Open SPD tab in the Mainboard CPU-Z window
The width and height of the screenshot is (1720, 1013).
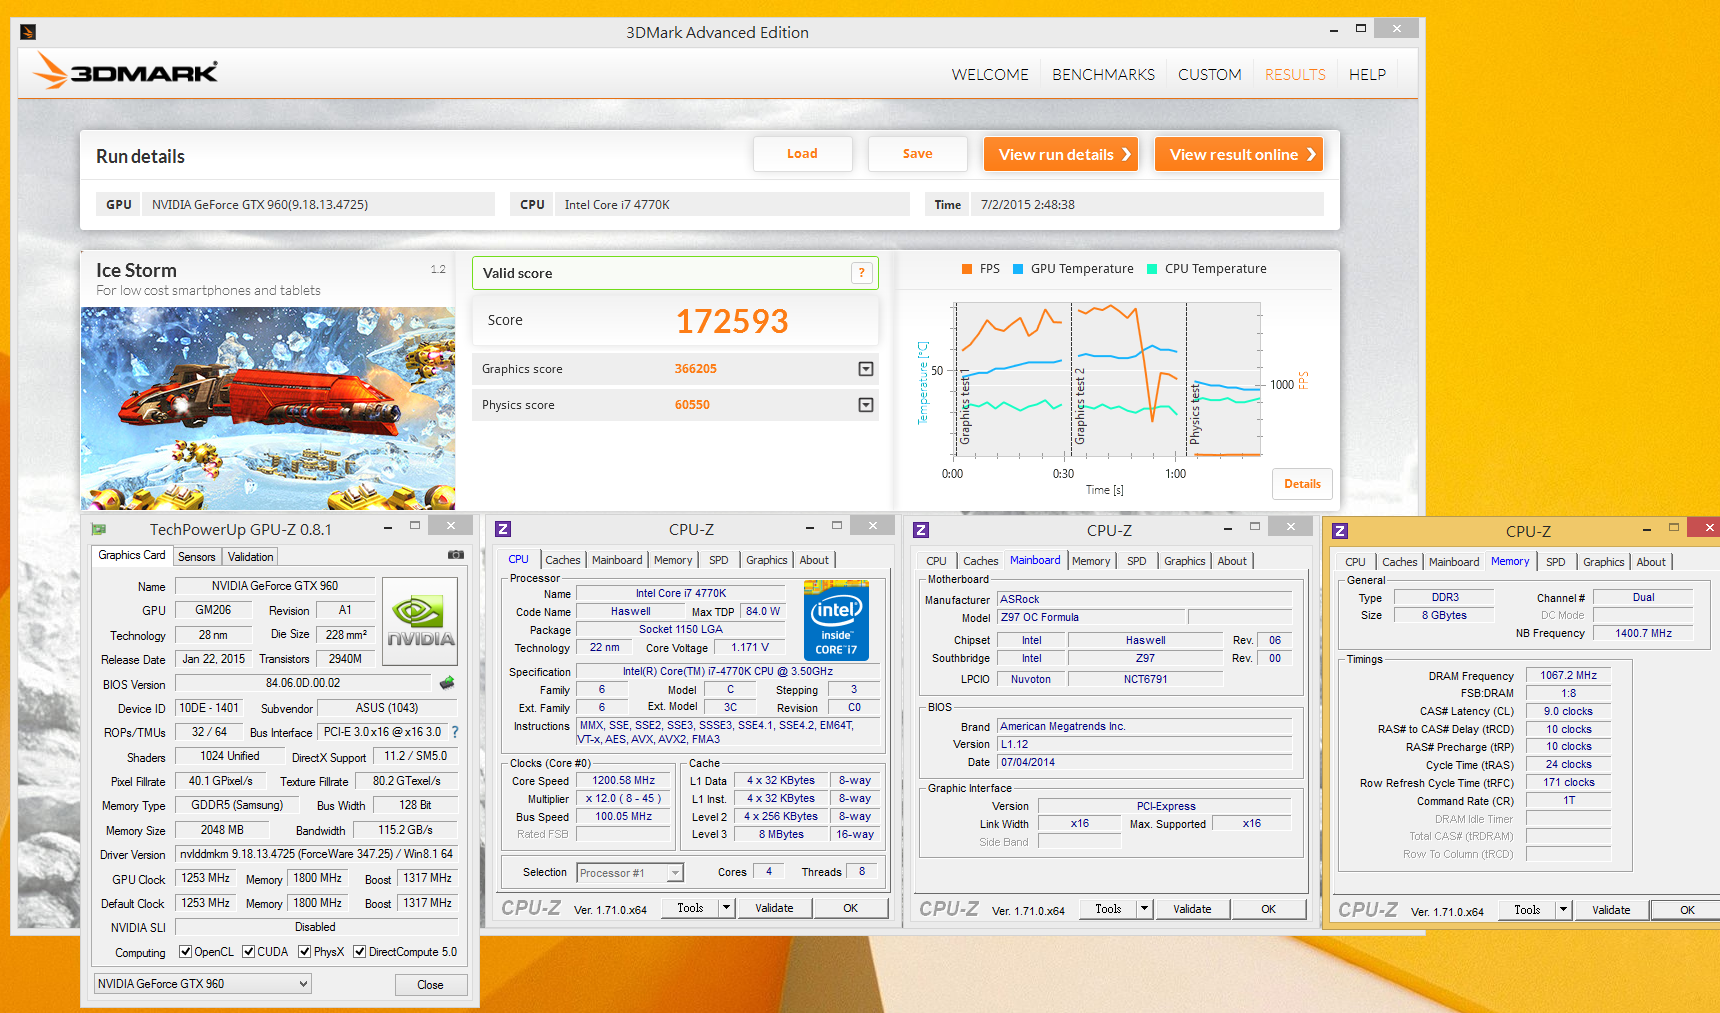tap(1137, 561)
